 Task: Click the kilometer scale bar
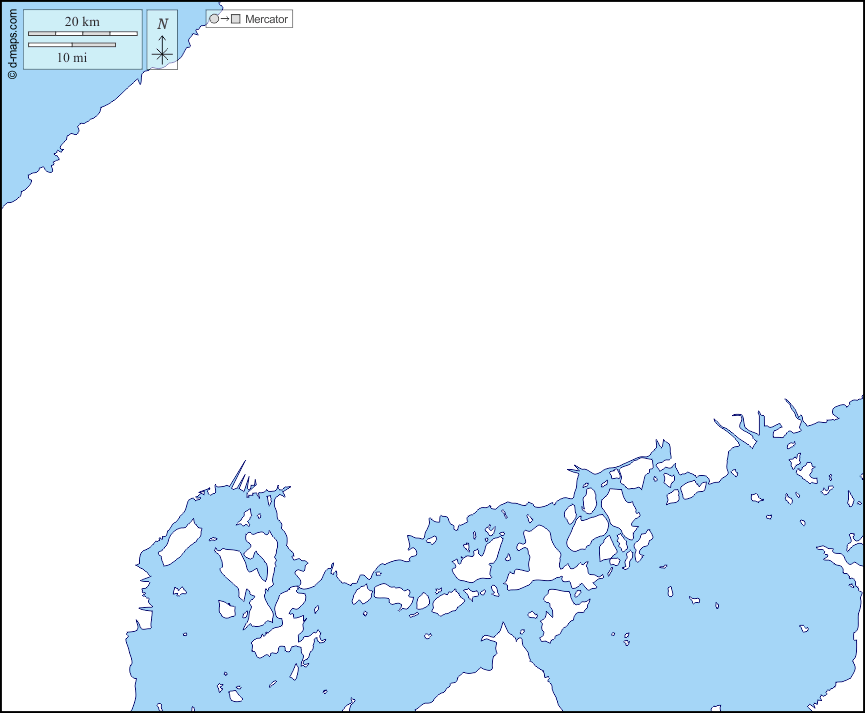83,34
